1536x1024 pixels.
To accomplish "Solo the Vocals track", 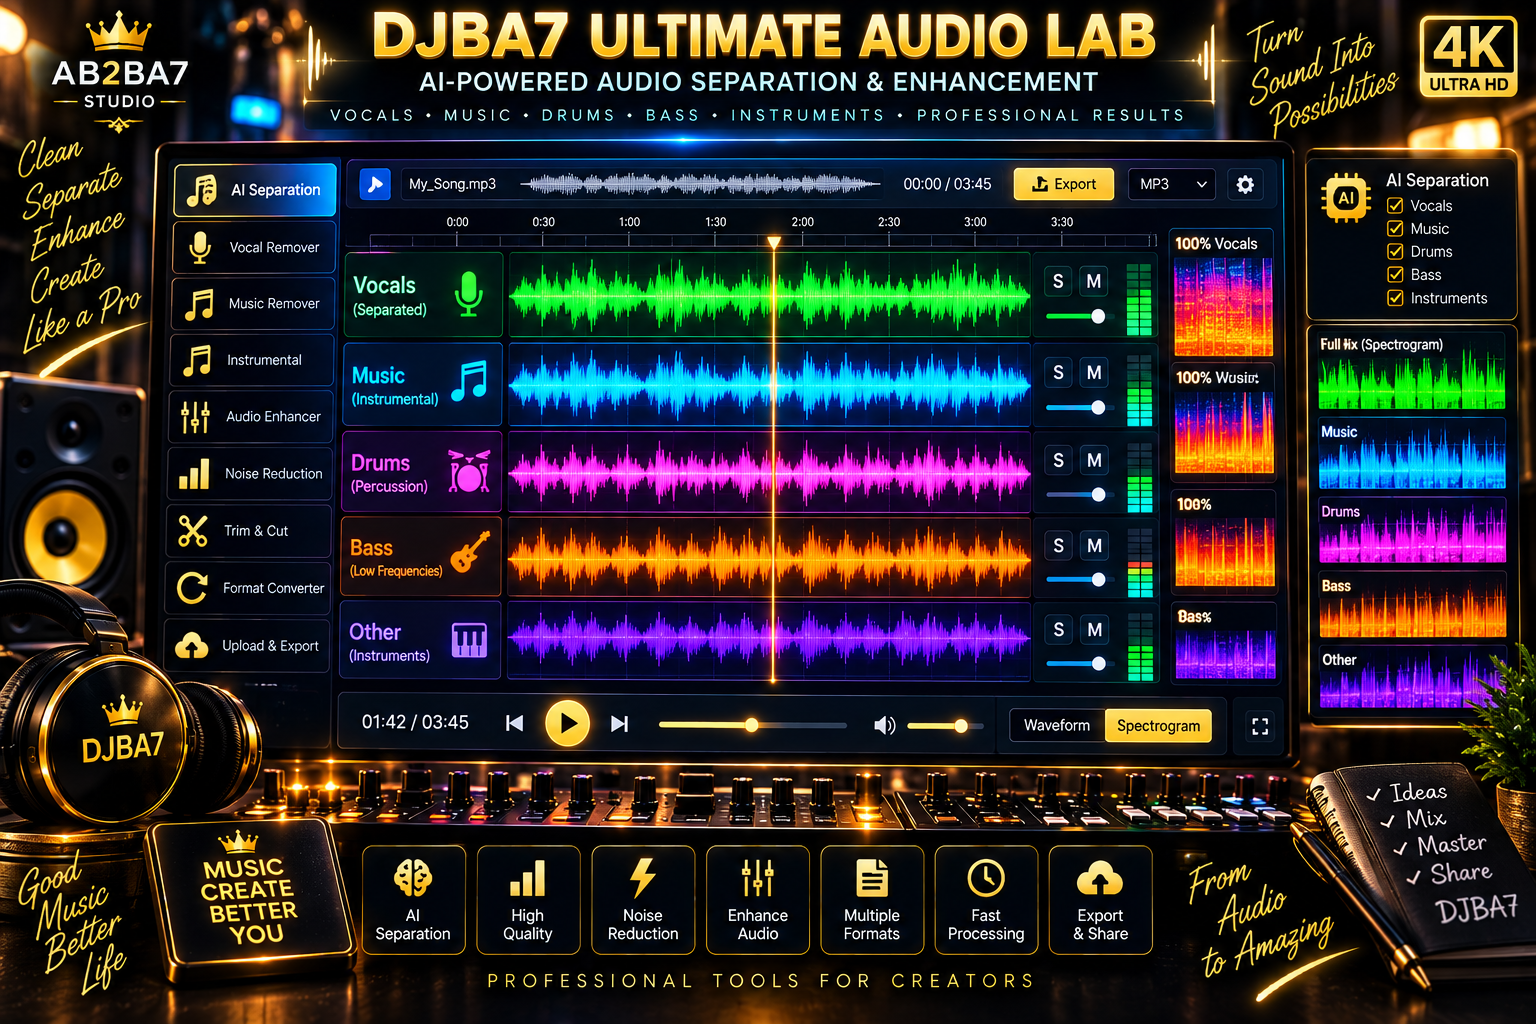I will click(x=1058, y=282).
